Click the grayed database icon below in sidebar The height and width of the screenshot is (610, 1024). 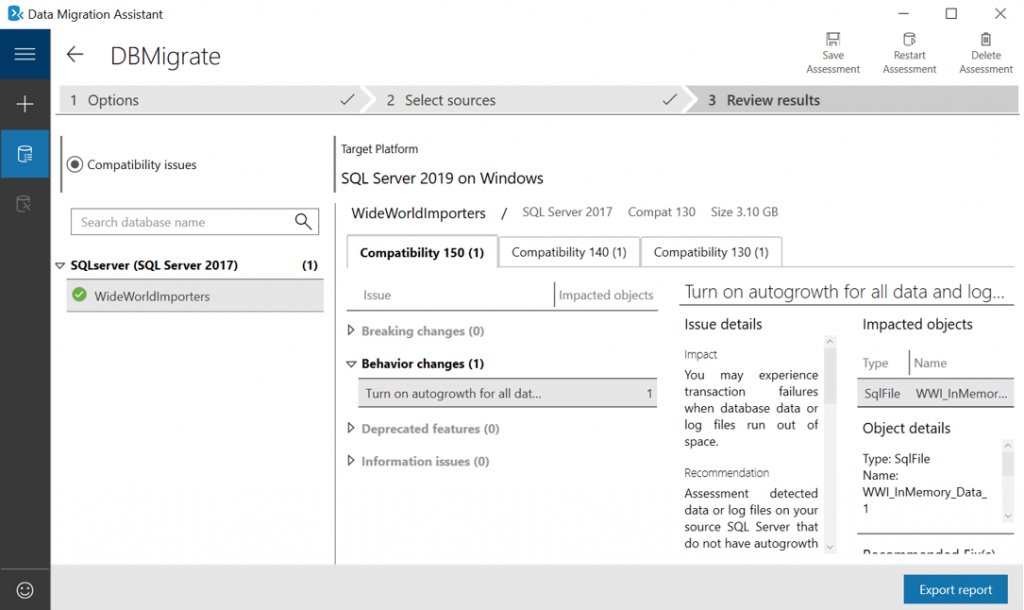click(24, 202)
